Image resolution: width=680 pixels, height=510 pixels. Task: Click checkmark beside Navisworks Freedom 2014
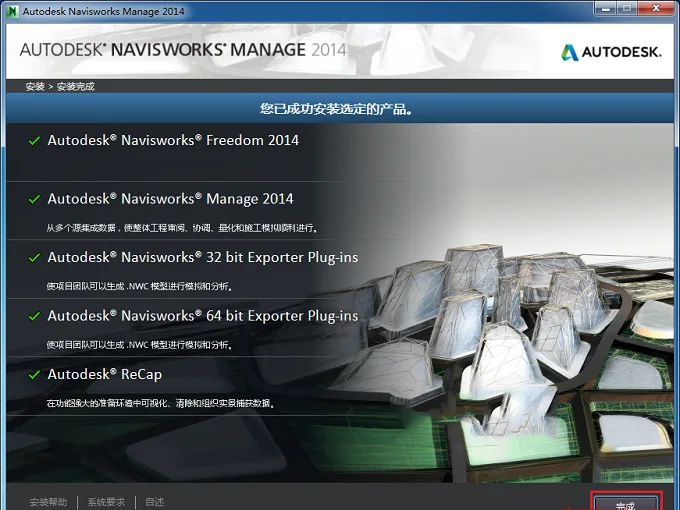pyautogui.click(x=34, y=141)
